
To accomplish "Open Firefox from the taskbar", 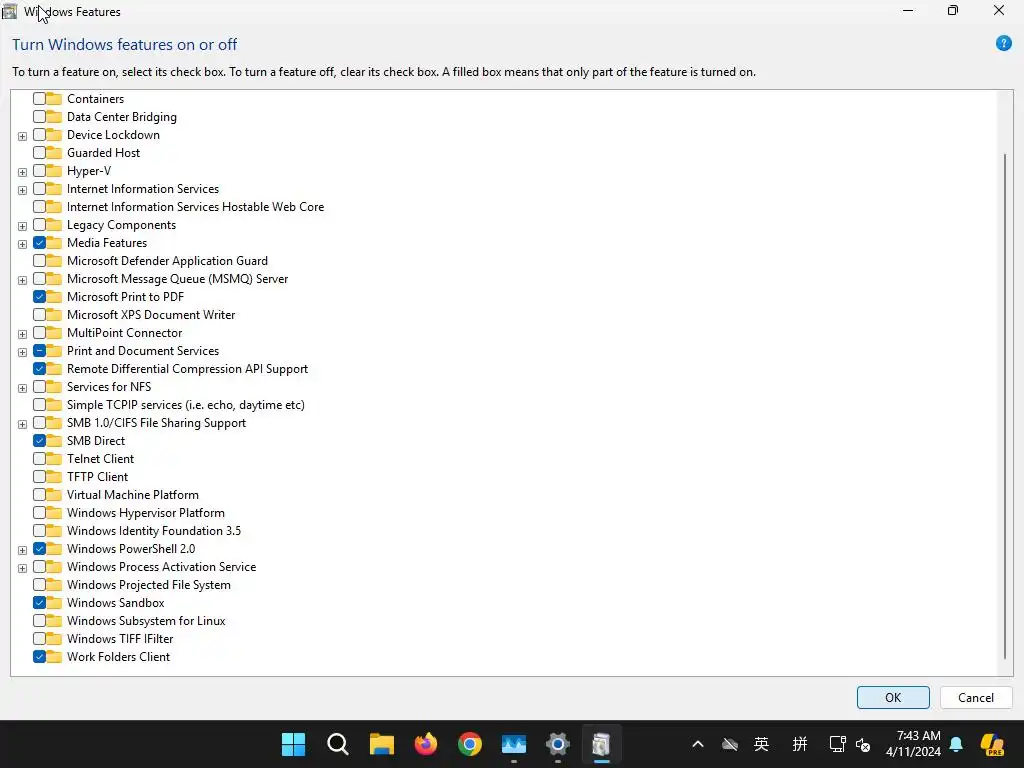I will [426, 744].
